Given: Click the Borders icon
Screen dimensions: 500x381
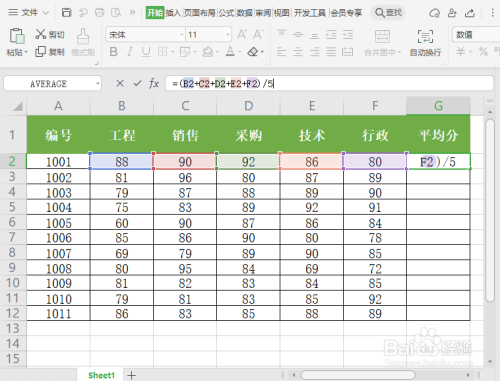Looking at the screenshot, I should click(x=162, y=52).
